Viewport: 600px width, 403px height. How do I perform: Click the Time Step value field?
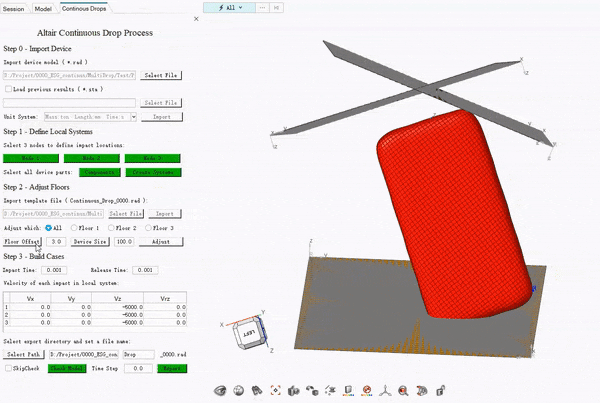(x=138, y=368)
